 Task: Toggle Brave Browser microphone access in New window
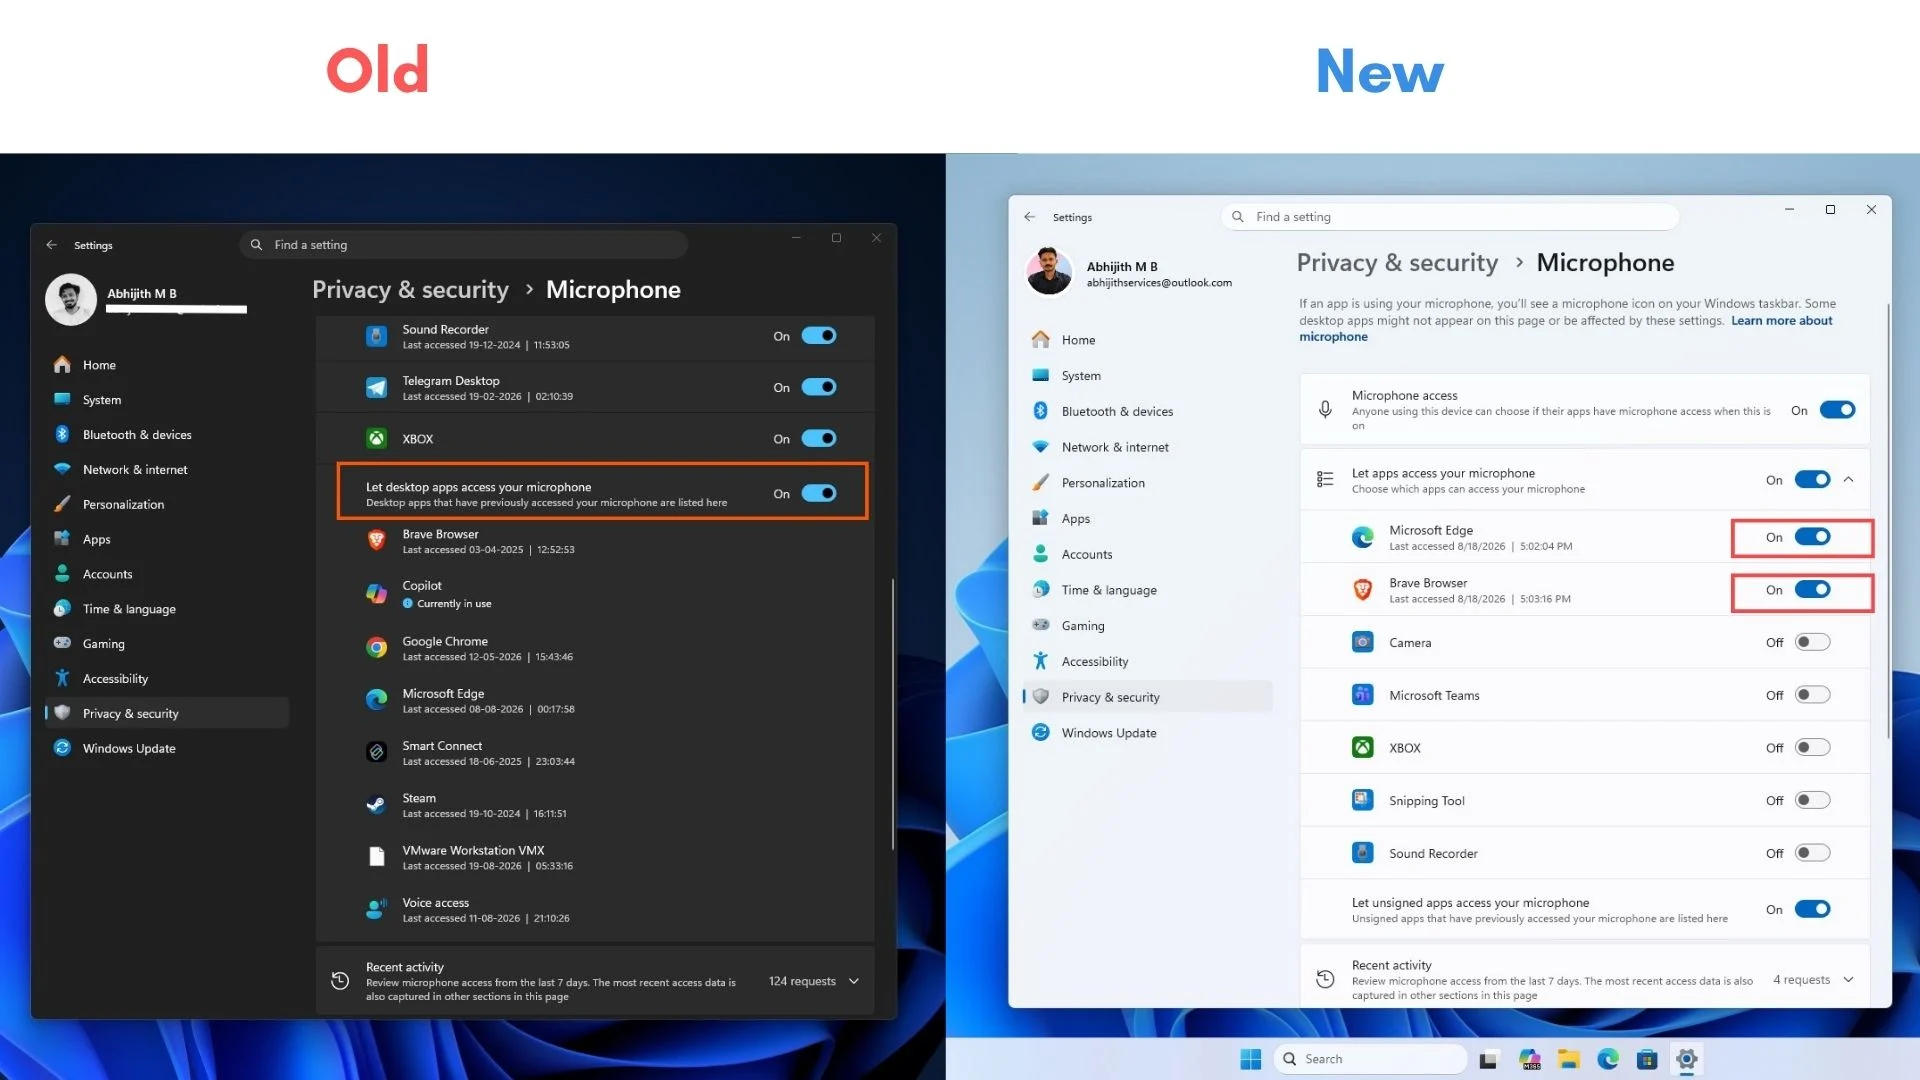coord(1812,590)
